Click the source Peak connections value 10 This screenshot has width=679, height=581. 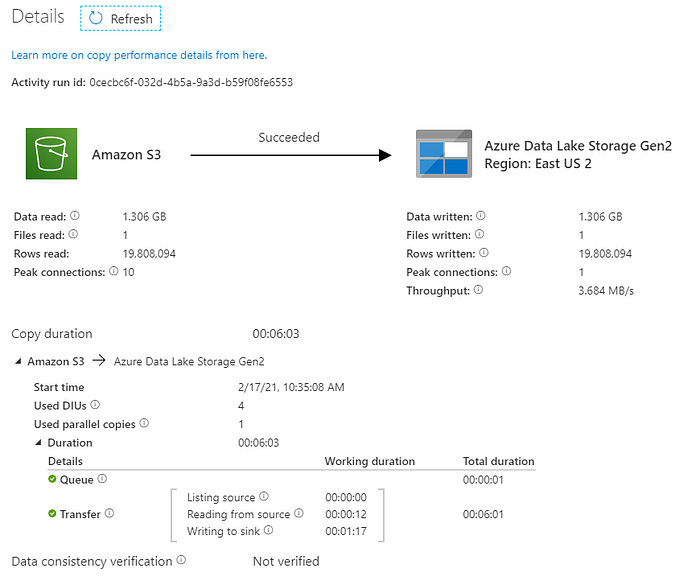[x=129, y=272]
